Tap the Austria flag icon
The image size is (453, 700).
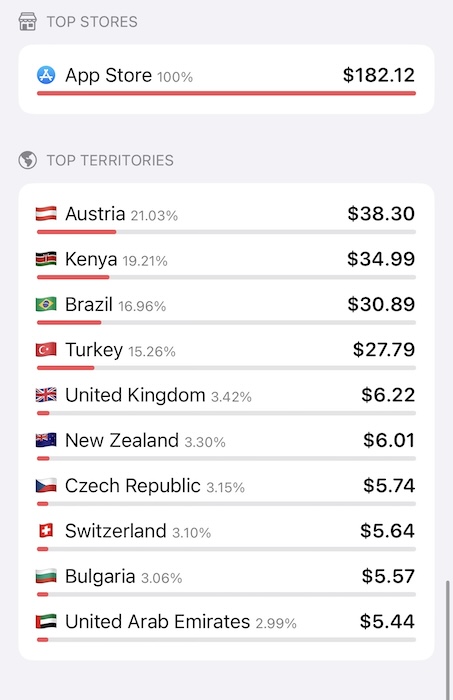tap(46, 214)
